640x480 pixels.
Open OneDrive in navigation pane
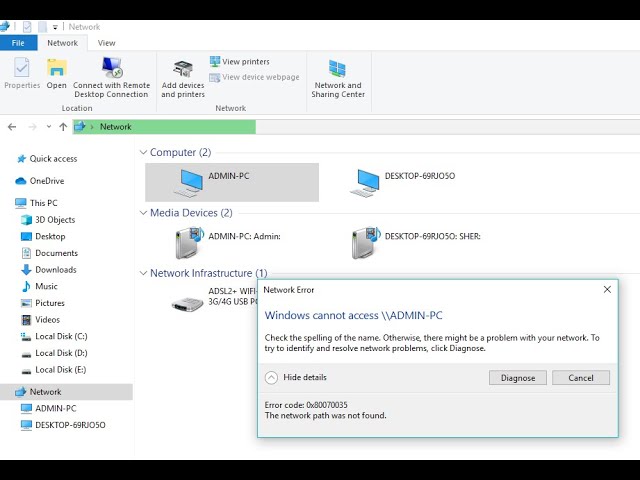tap(40, 181)
